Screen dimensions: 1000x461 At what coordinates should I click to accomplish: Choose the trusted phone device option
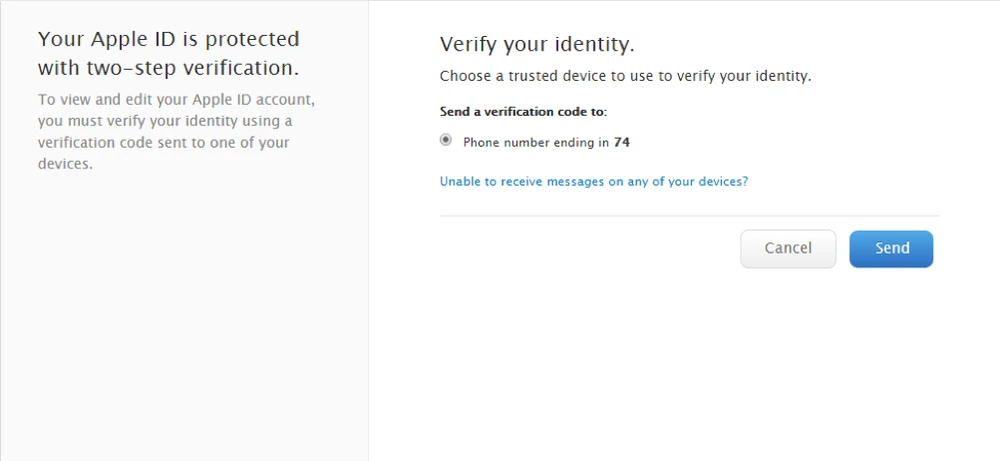446,141
